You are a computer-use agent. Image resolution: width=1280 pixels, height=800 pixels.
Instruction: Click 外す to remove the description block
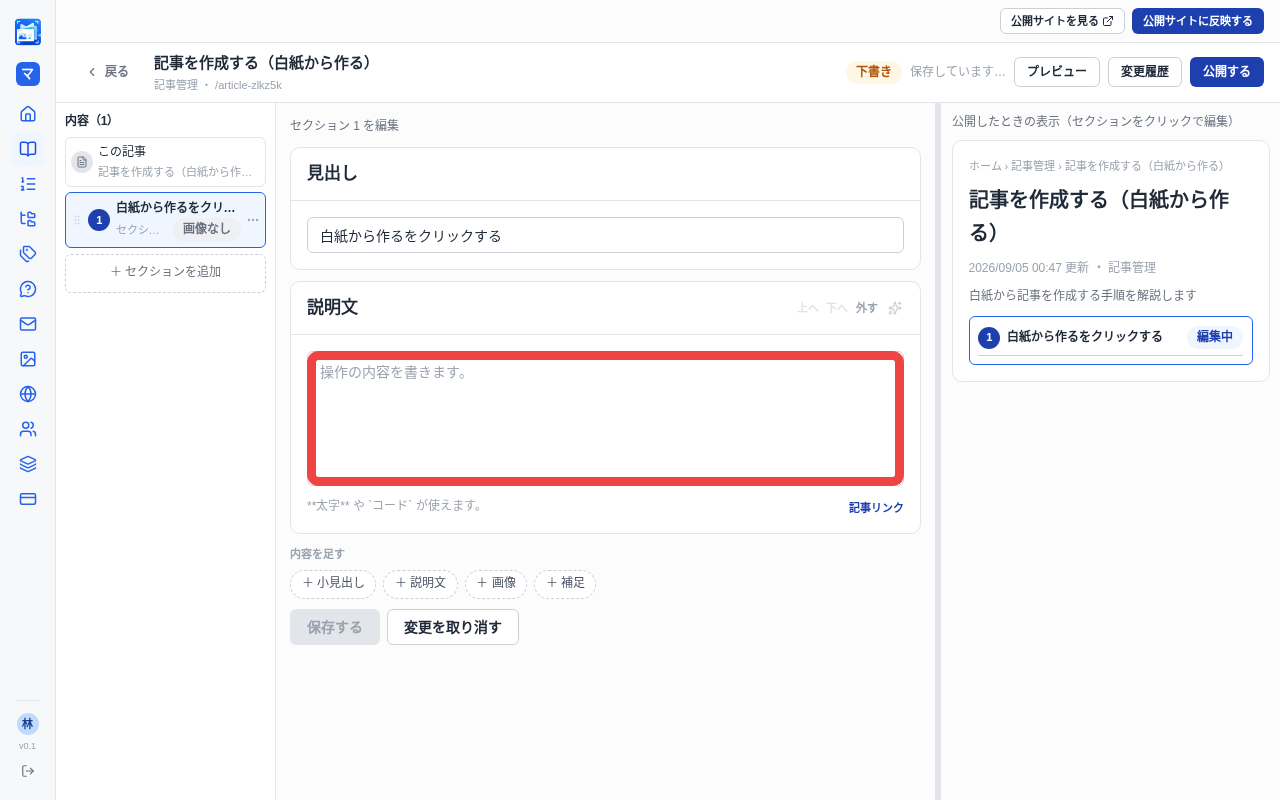866,308
